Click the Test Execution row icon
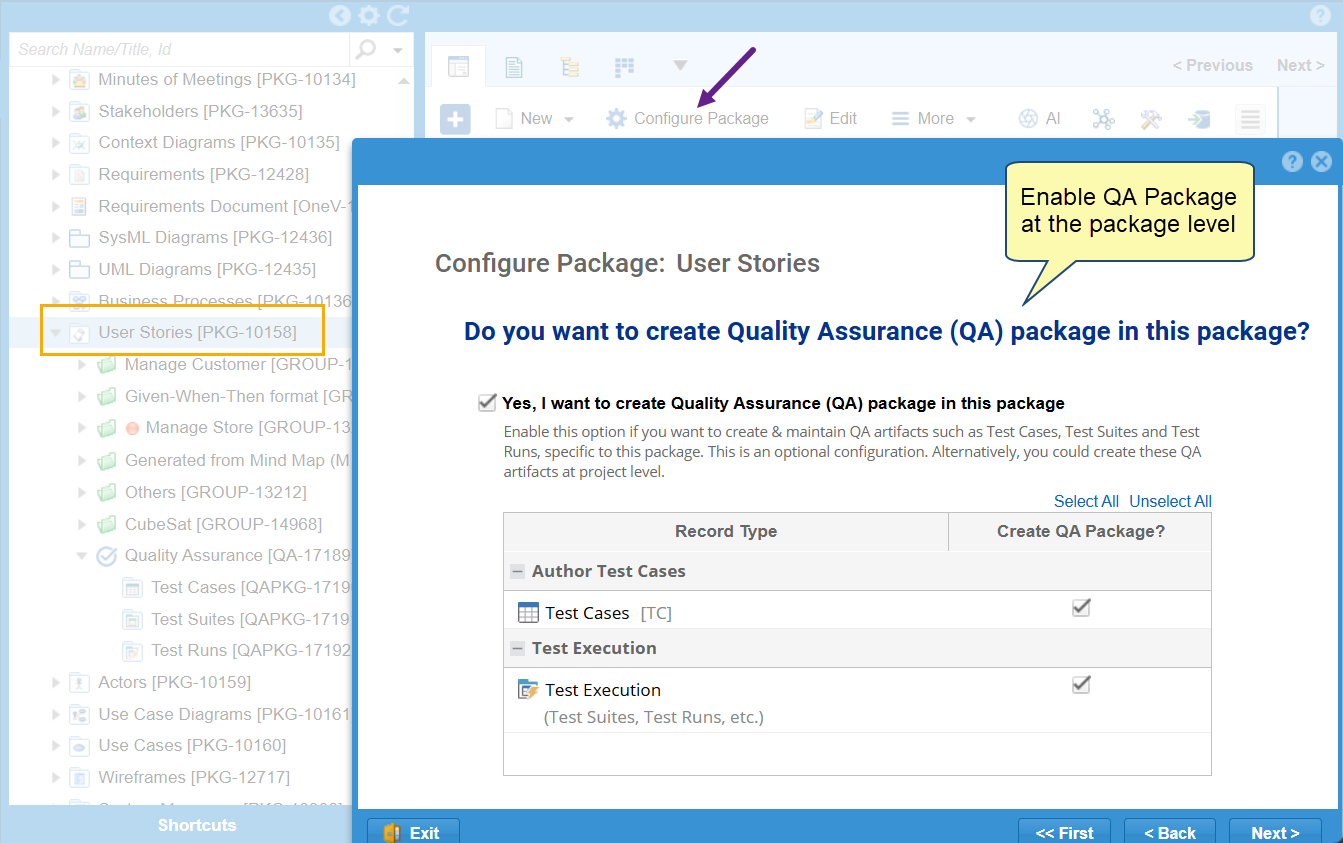Viewport: 1343px width, 843px height. click(x=528, y=689)
